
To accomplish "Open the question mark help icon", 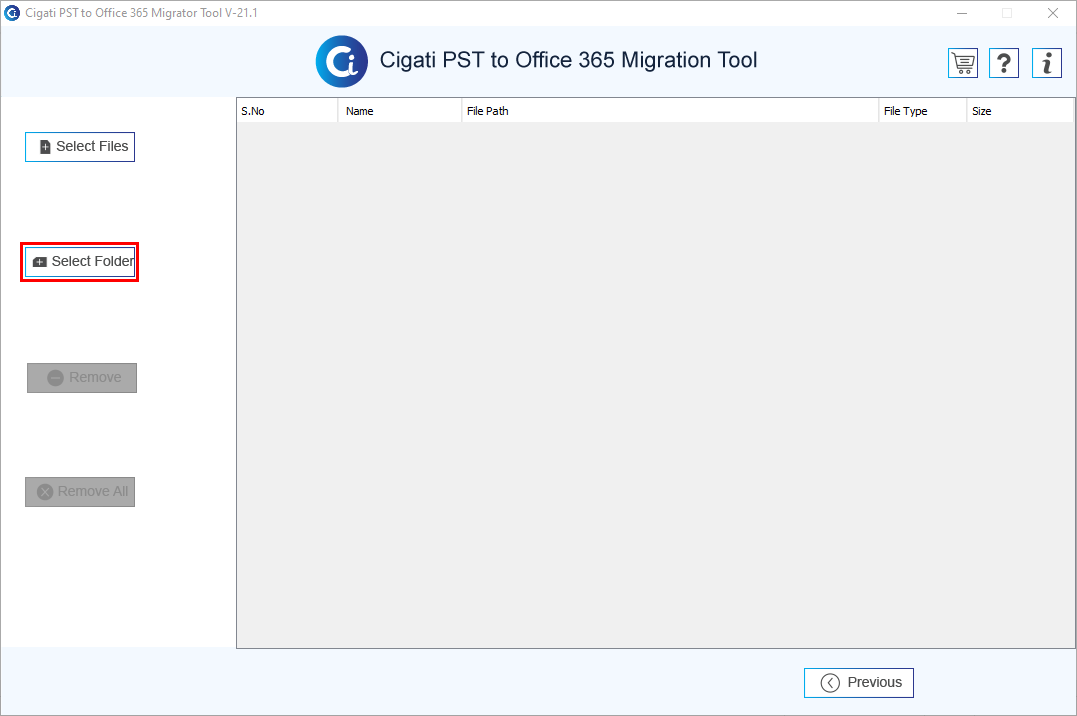I will [1004, 63].
